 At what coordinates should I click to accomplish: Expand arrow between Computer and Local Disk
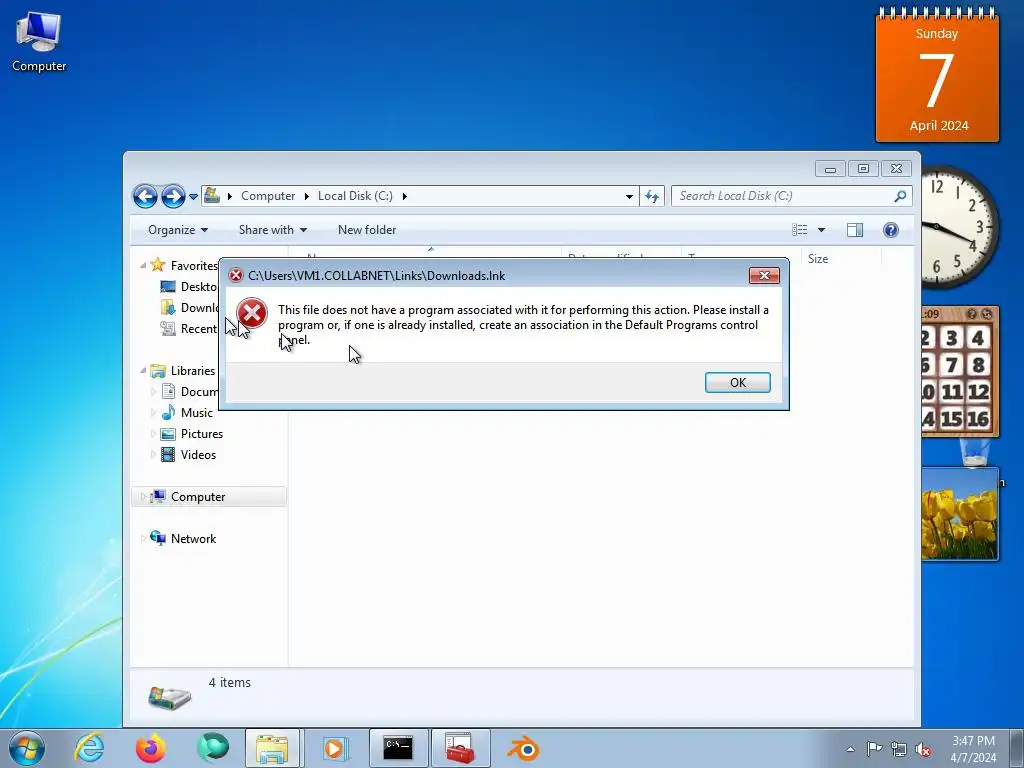tap(306, 196)
